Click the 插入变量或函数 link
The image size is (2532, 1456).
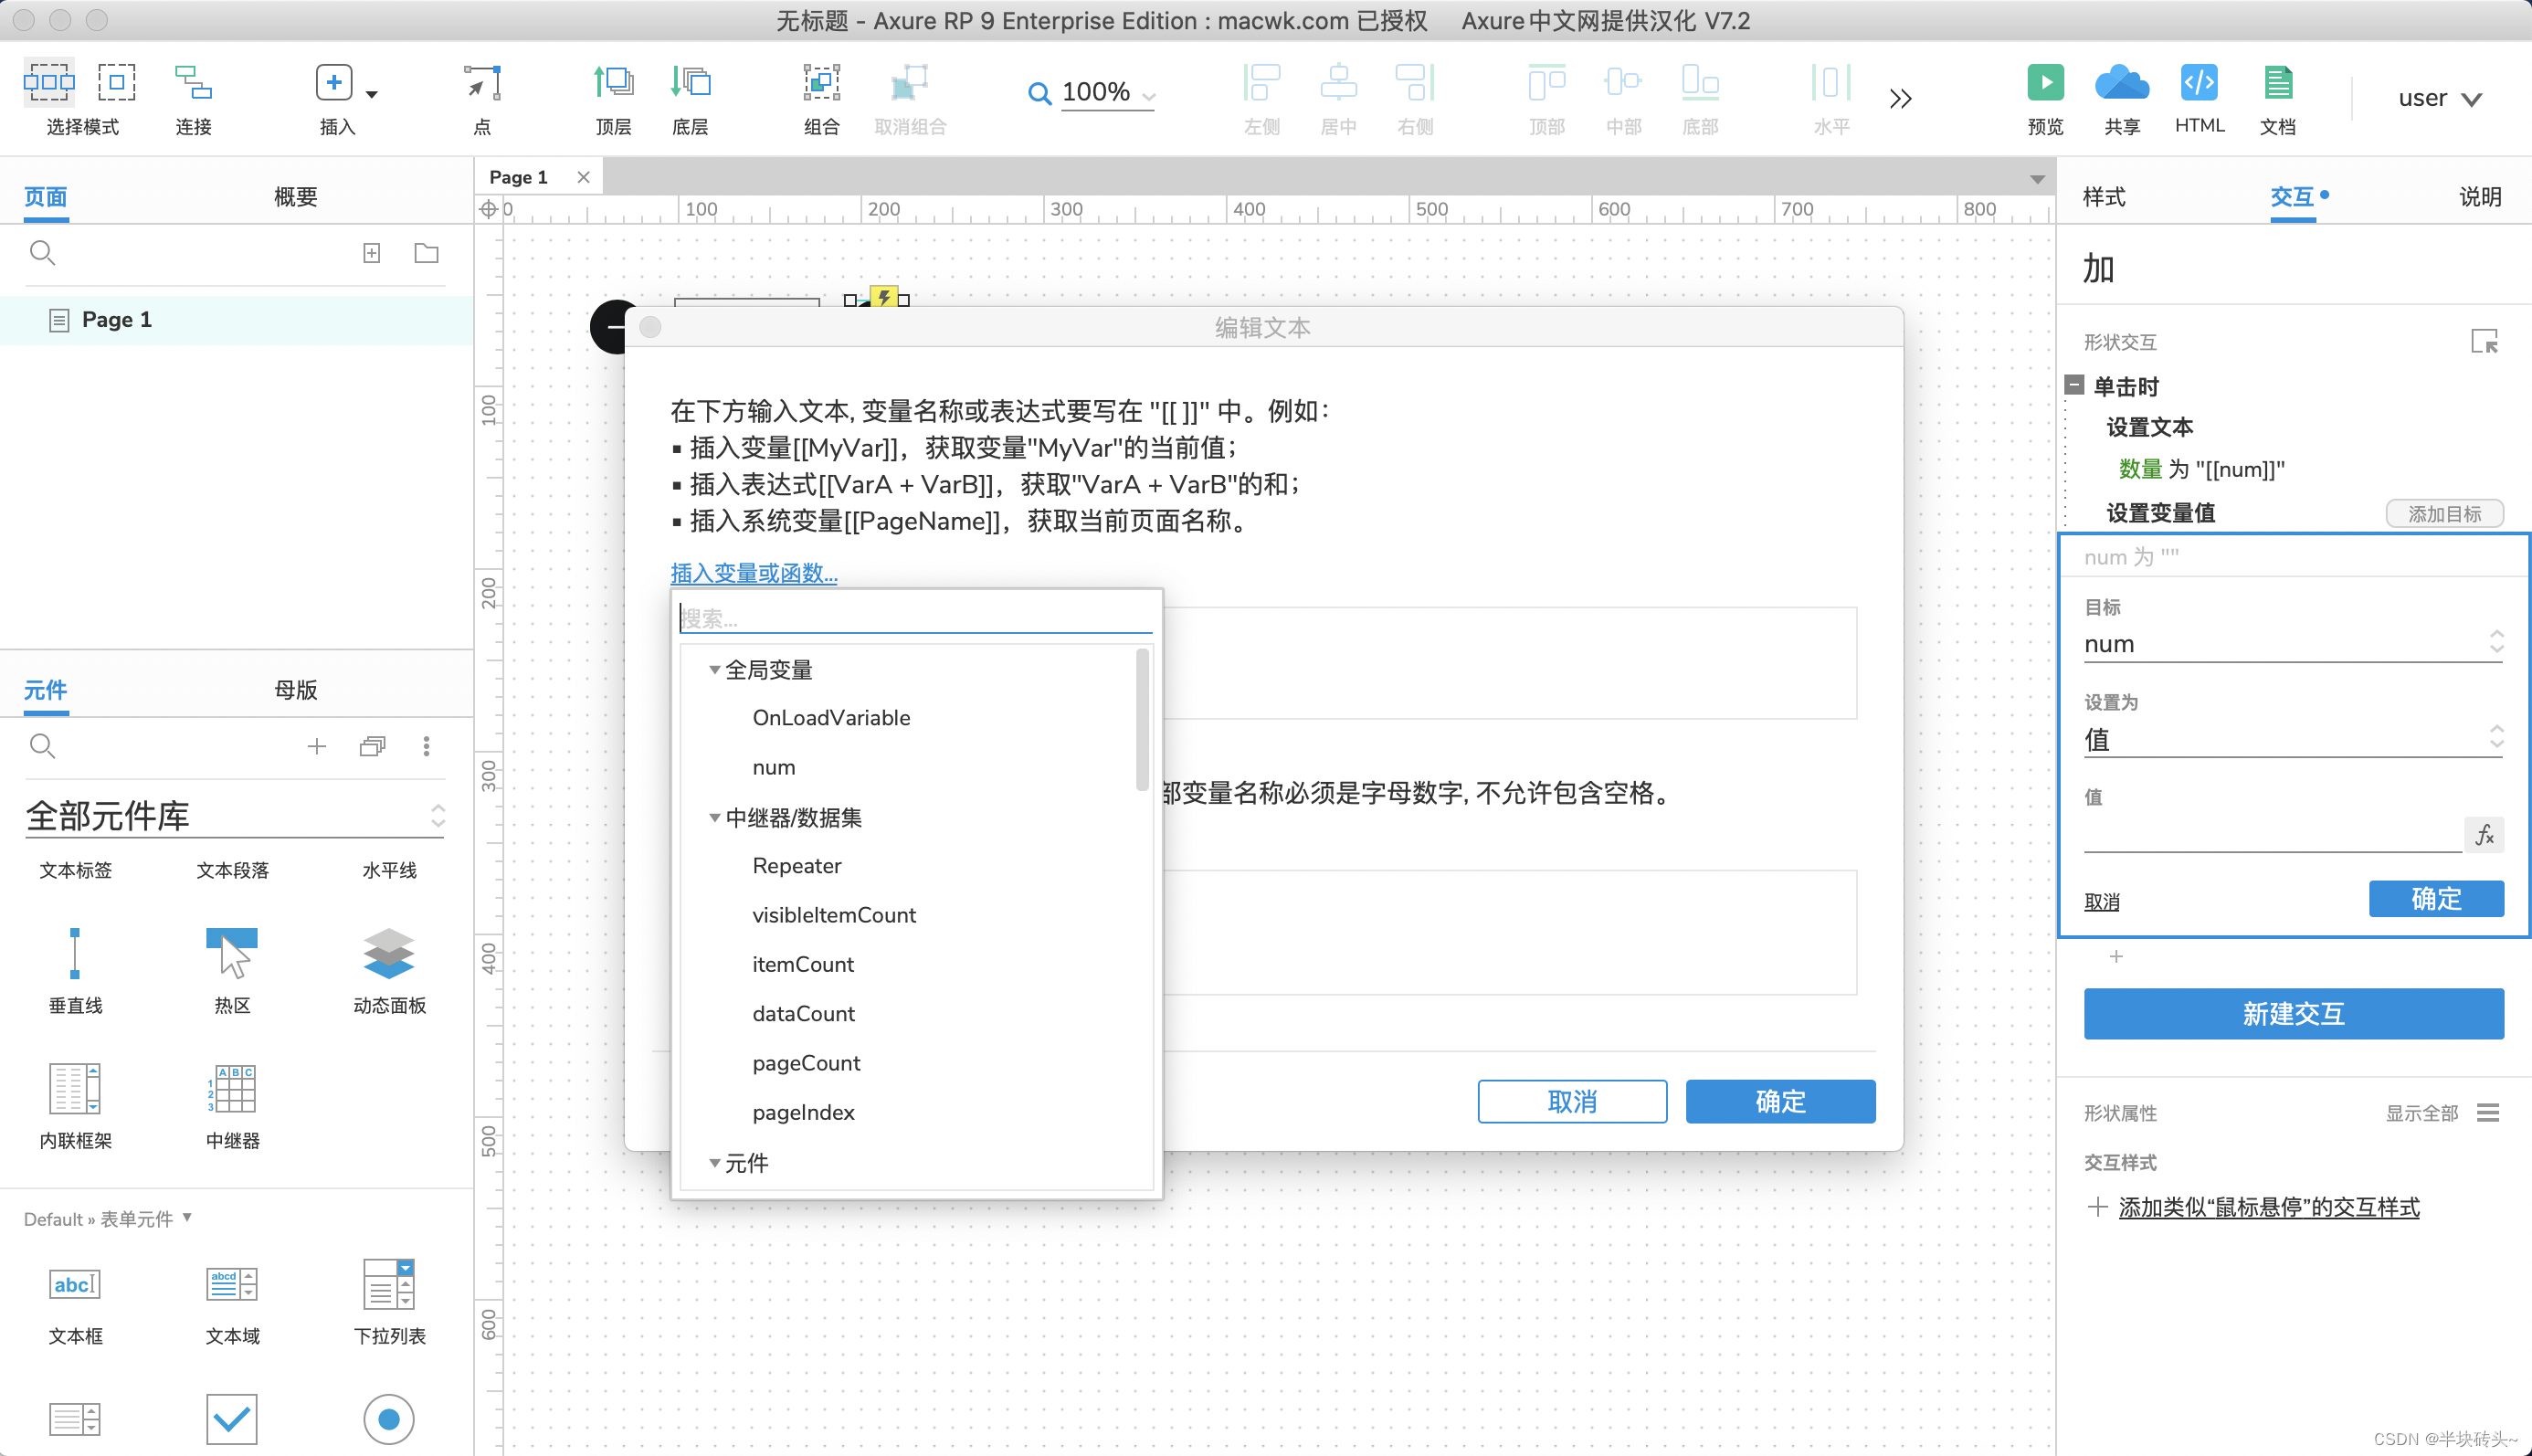point(754,573)
